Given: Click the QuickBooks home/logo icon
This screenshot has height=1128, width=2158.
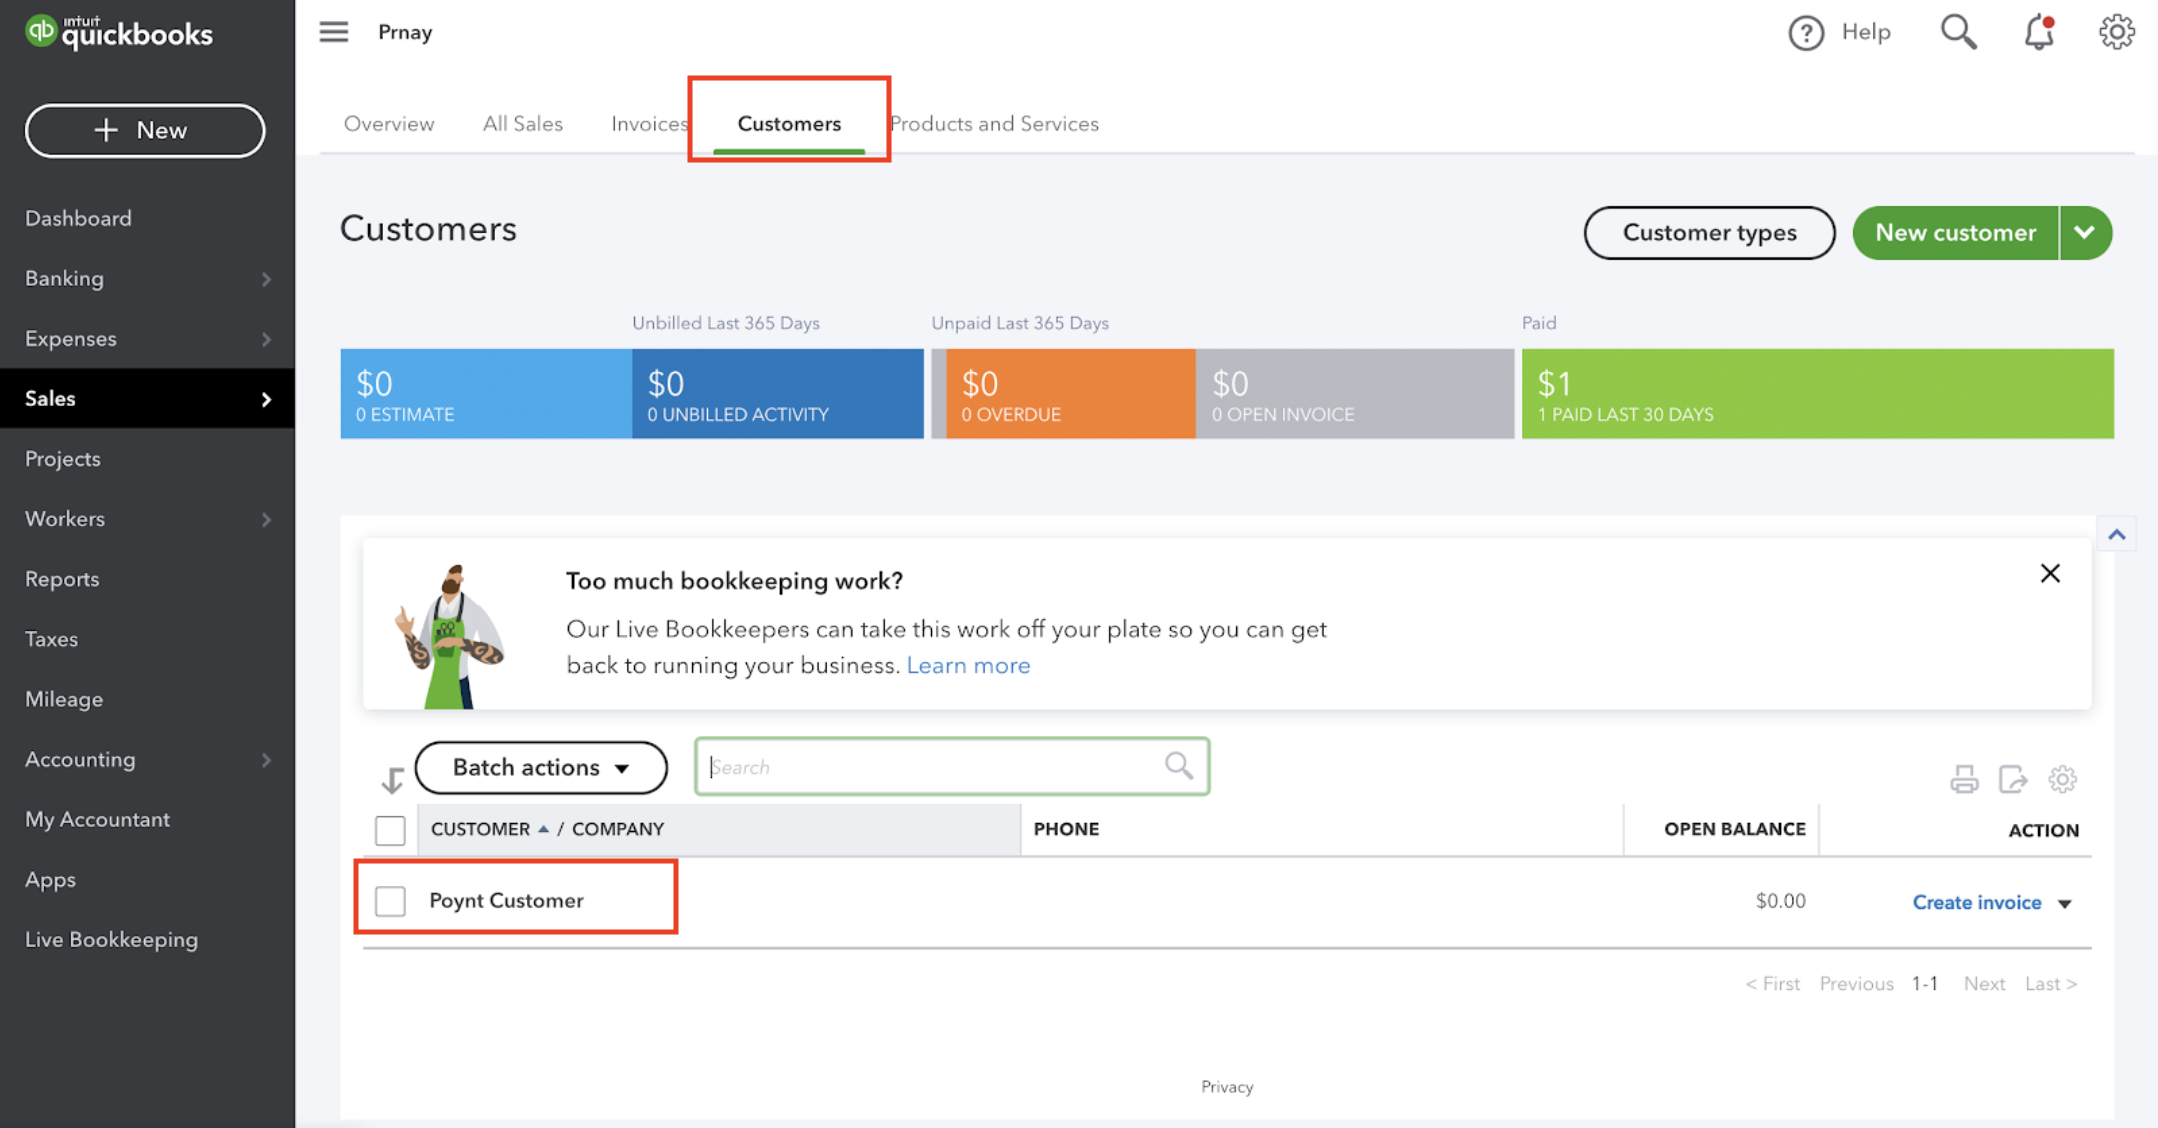Looking at the screenshot, I should coord(41,31).
